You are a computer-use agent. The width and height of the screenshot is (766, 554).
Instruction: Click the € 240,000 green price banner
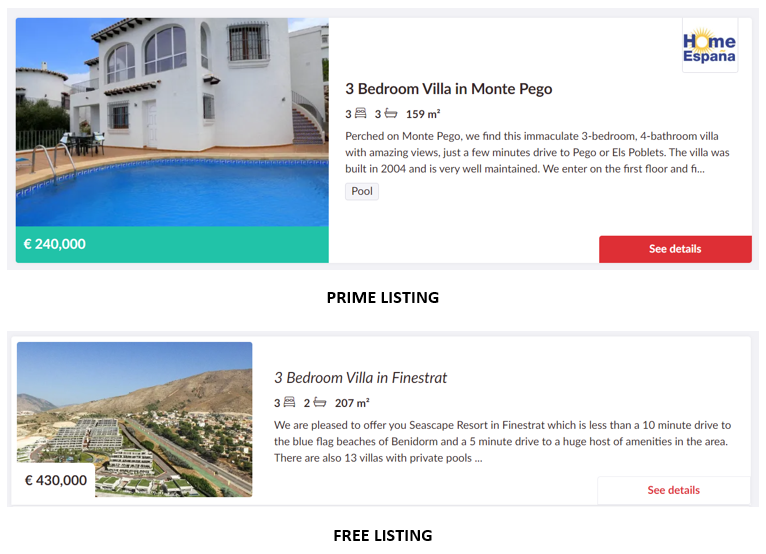(x=172, y=244)
